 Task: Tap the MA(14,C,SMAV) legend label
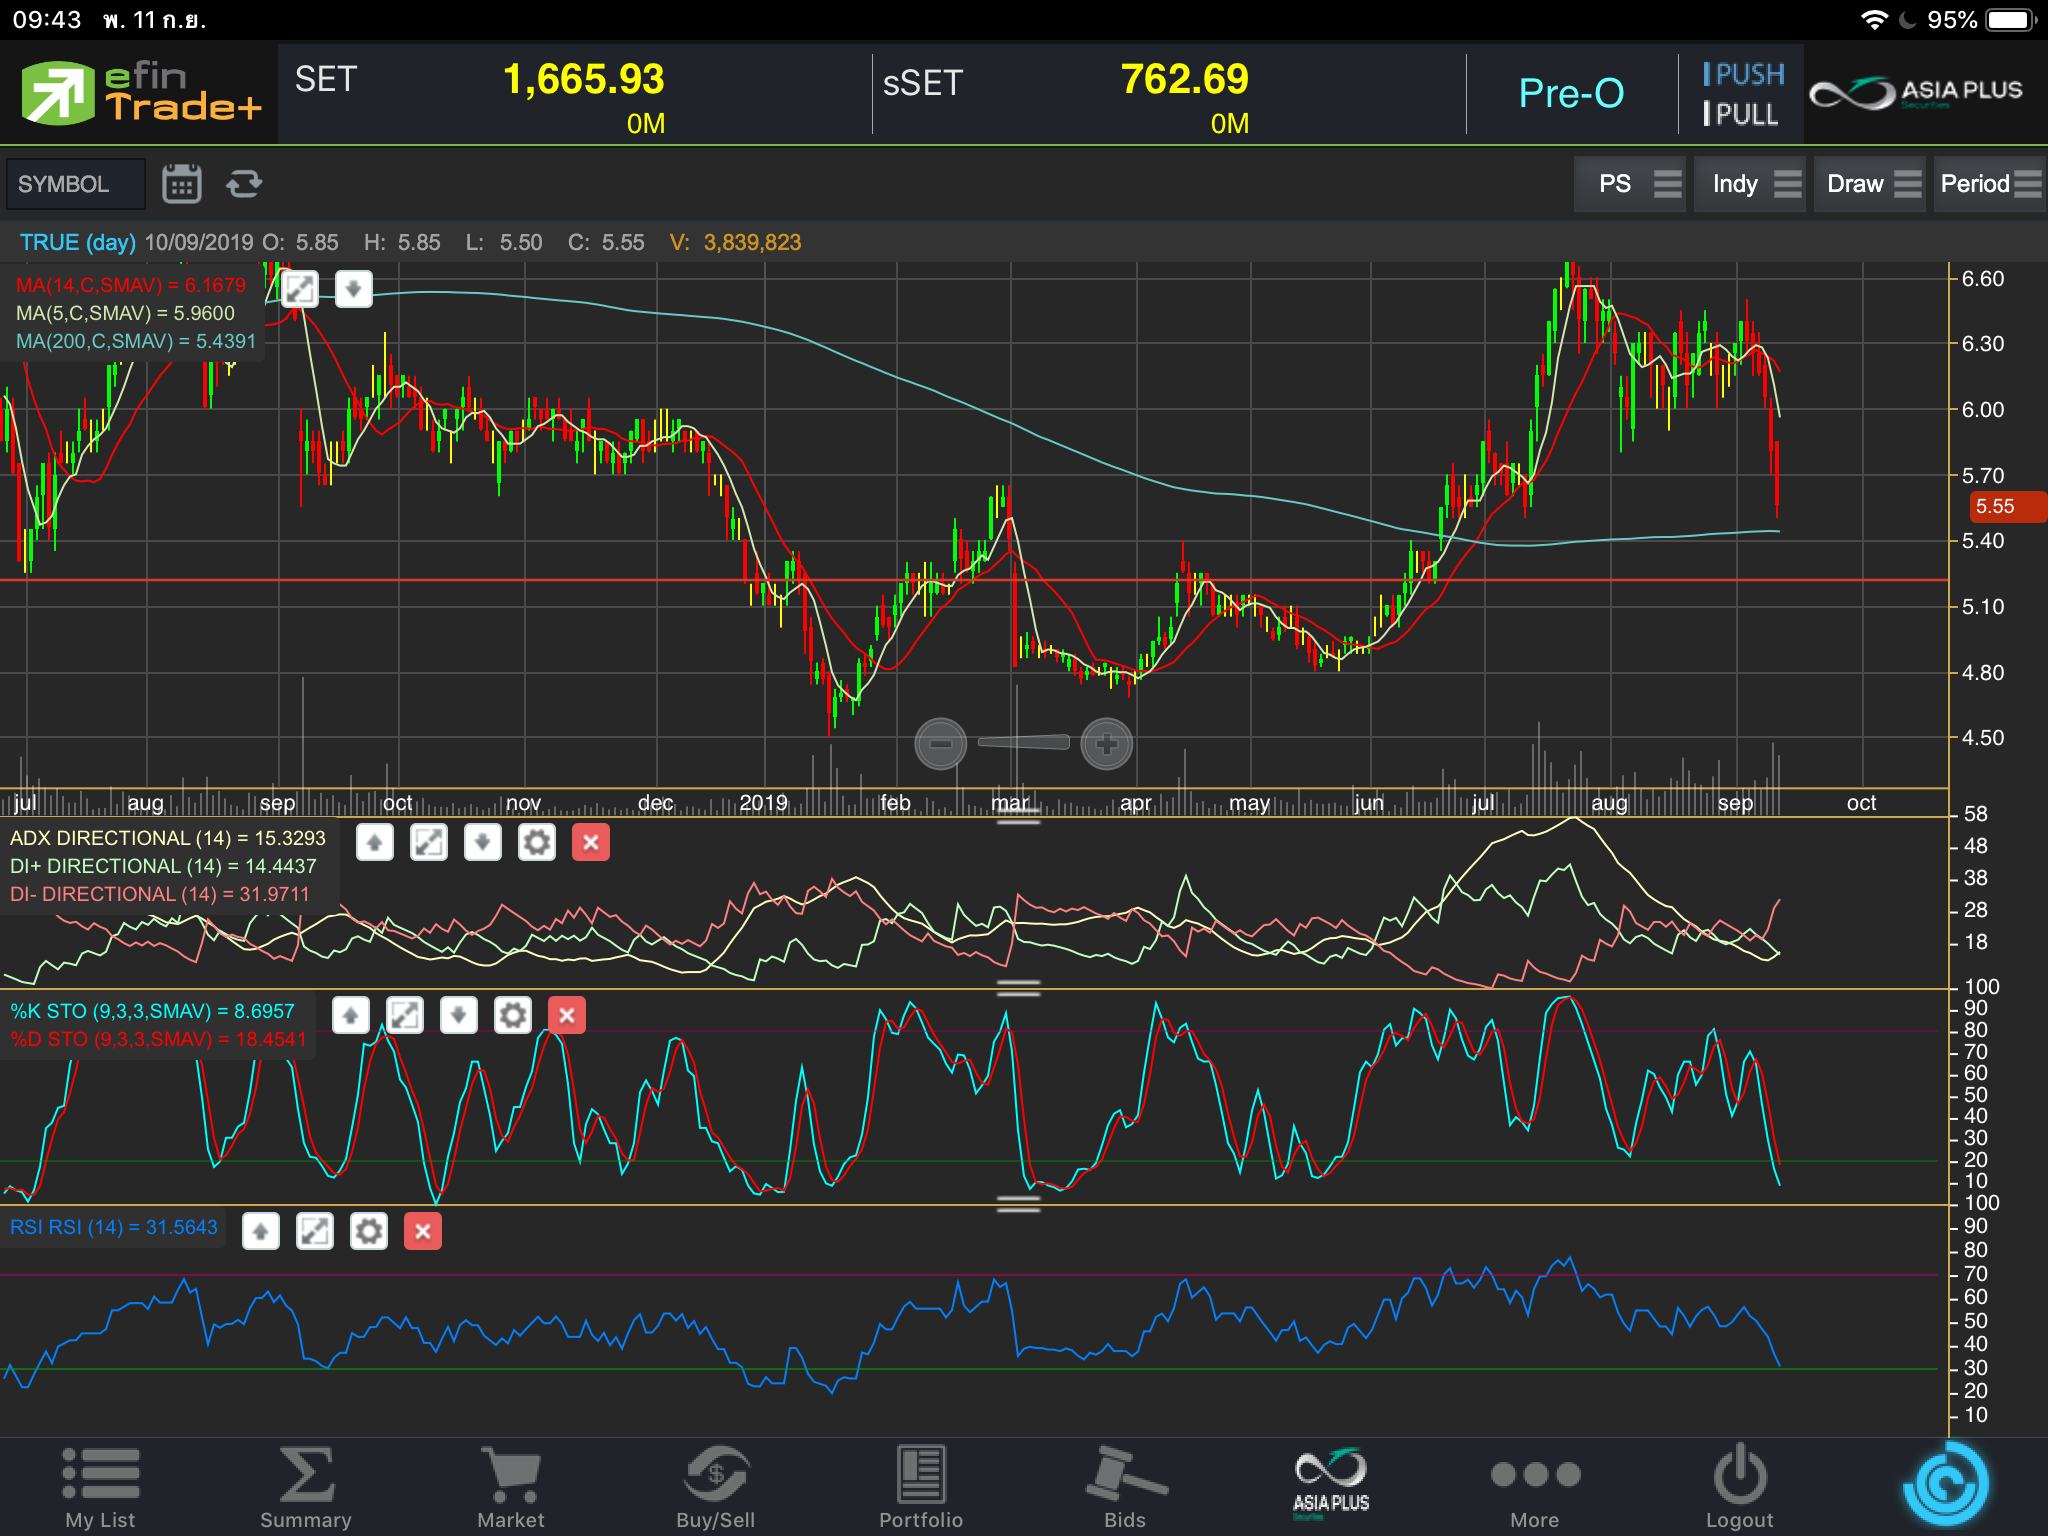pyautogui.click(x=131, y=285)
